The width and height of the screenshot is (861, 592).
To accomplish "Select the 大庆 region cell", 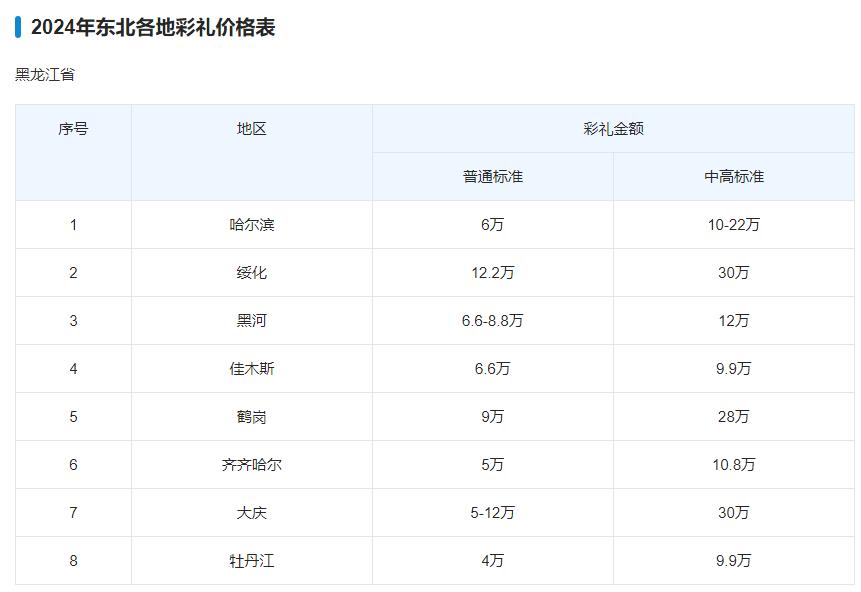I will (x=252, y=513).
